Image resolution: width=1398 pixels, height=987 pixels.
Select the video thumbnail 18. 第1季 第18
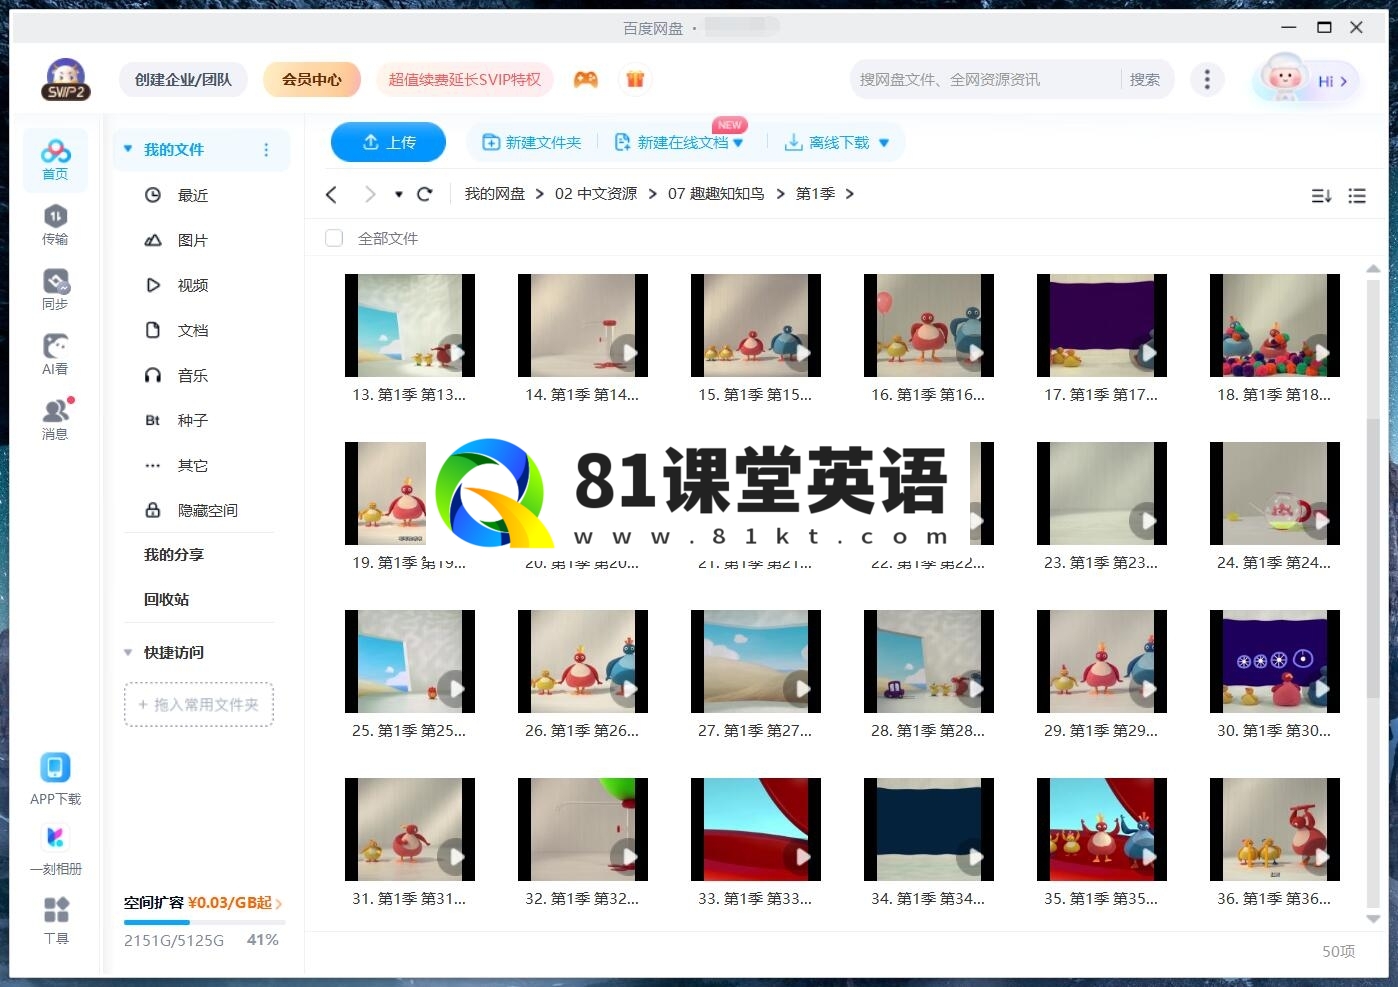1275,325
